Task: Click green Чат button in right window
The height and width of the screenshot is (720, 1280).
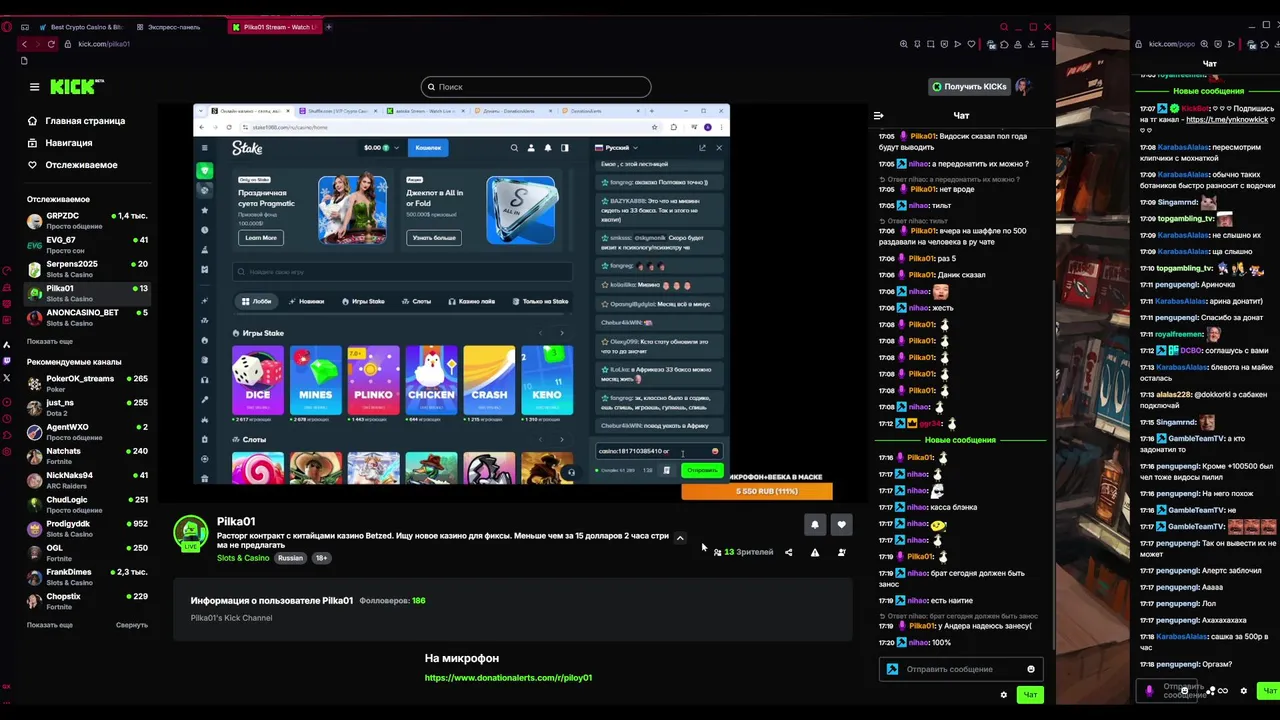Action: pos(1269,691)
